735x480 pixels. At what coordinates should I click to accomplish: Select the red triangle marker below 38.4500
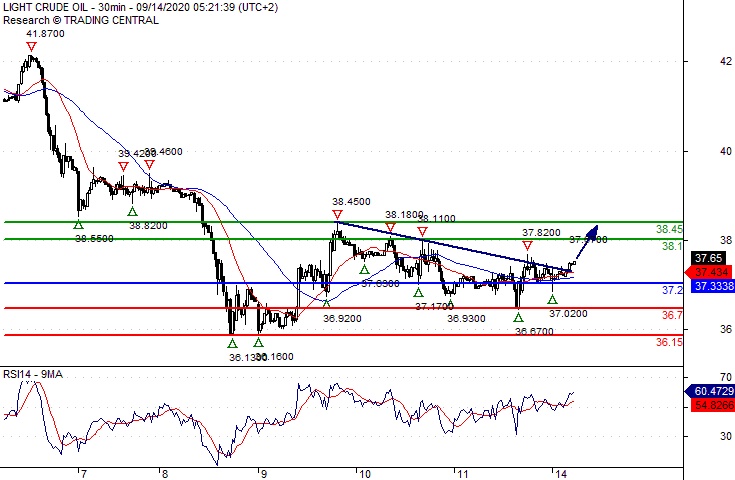click(338, 216)
